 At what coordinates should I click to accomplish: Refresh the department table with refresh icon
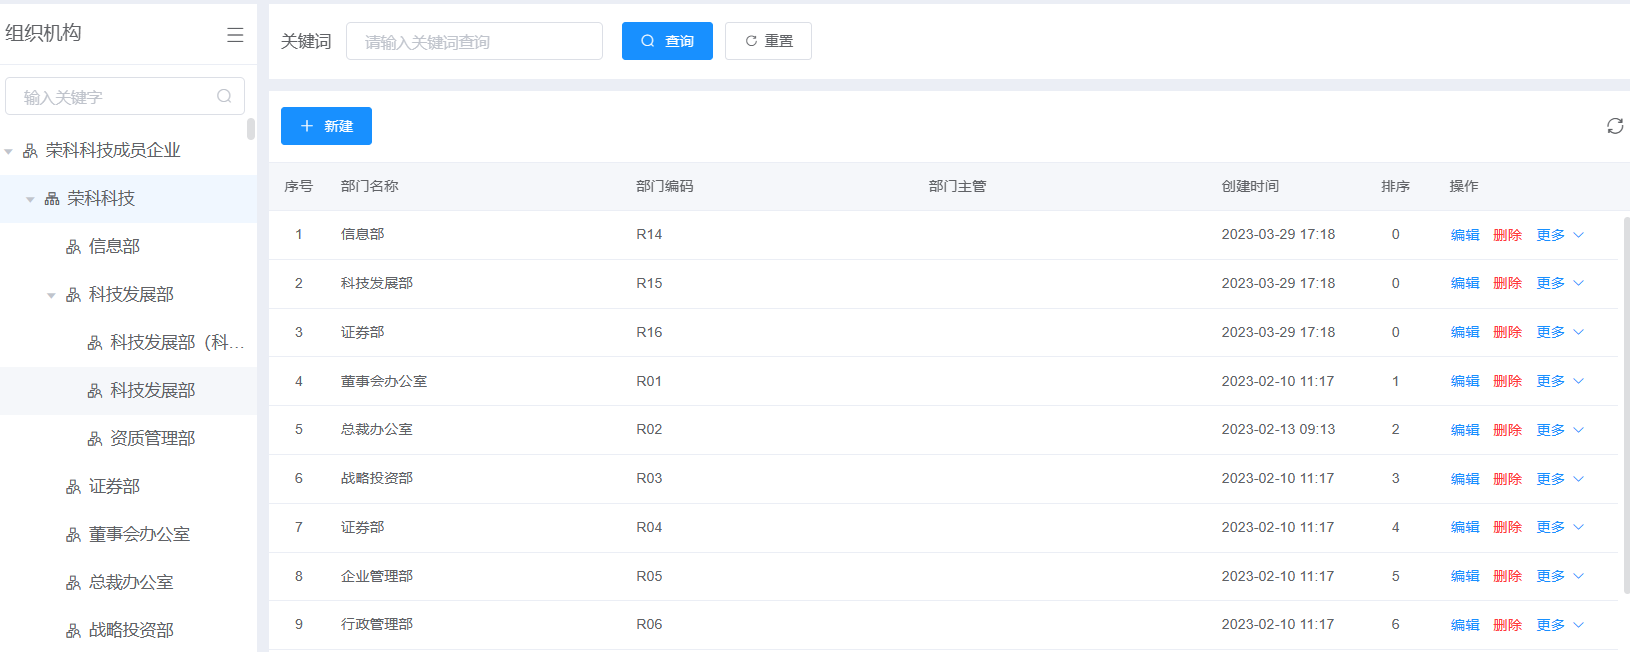coord(1614,126)
